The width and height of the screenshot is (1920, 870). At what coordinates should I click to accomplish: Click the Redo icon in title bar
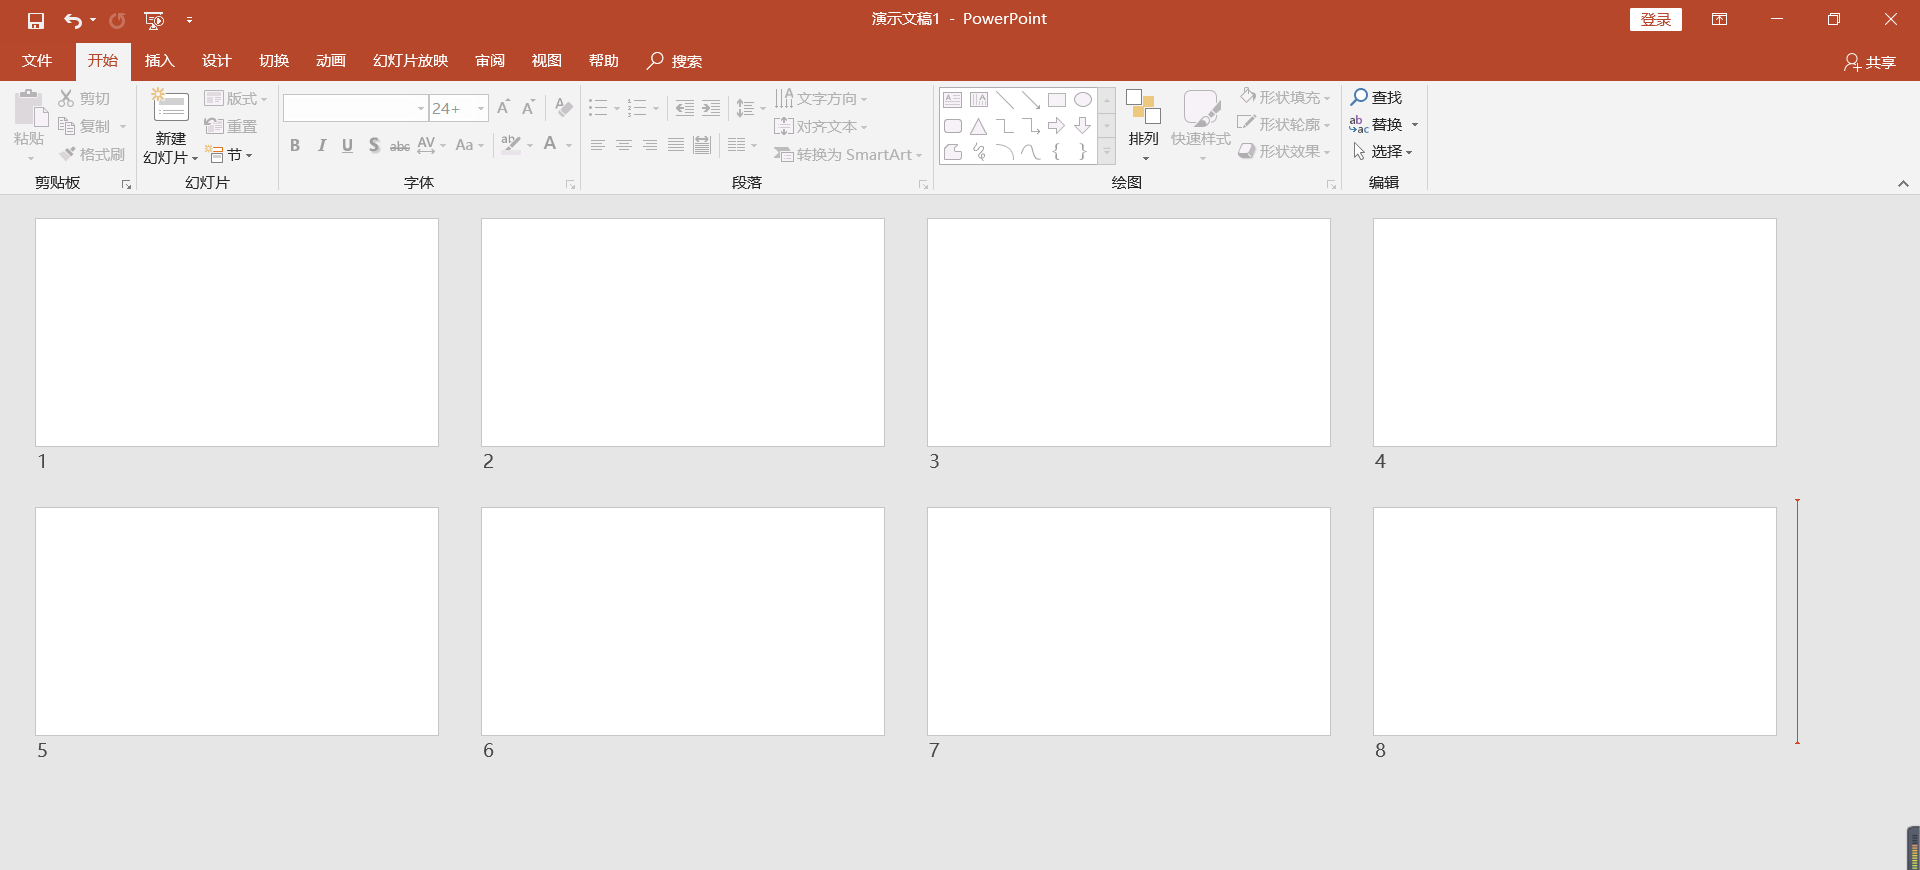117,20
